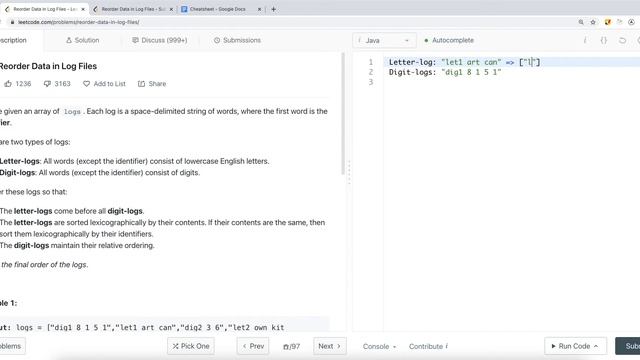This screenshot has height=360, width=640.
Task: Click Add to List heart button
Action: point(104,84)
